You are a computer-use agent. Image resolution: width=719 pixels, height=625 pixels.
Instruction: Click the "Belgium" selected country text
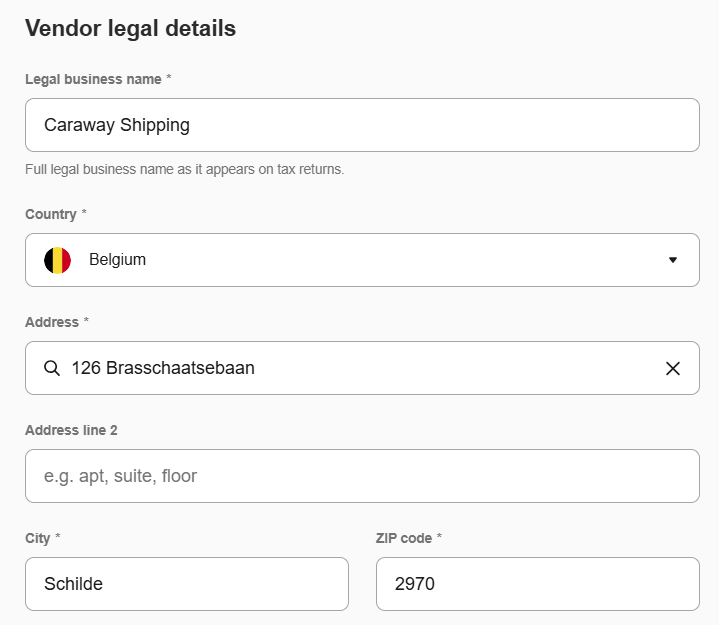(117, 260)
